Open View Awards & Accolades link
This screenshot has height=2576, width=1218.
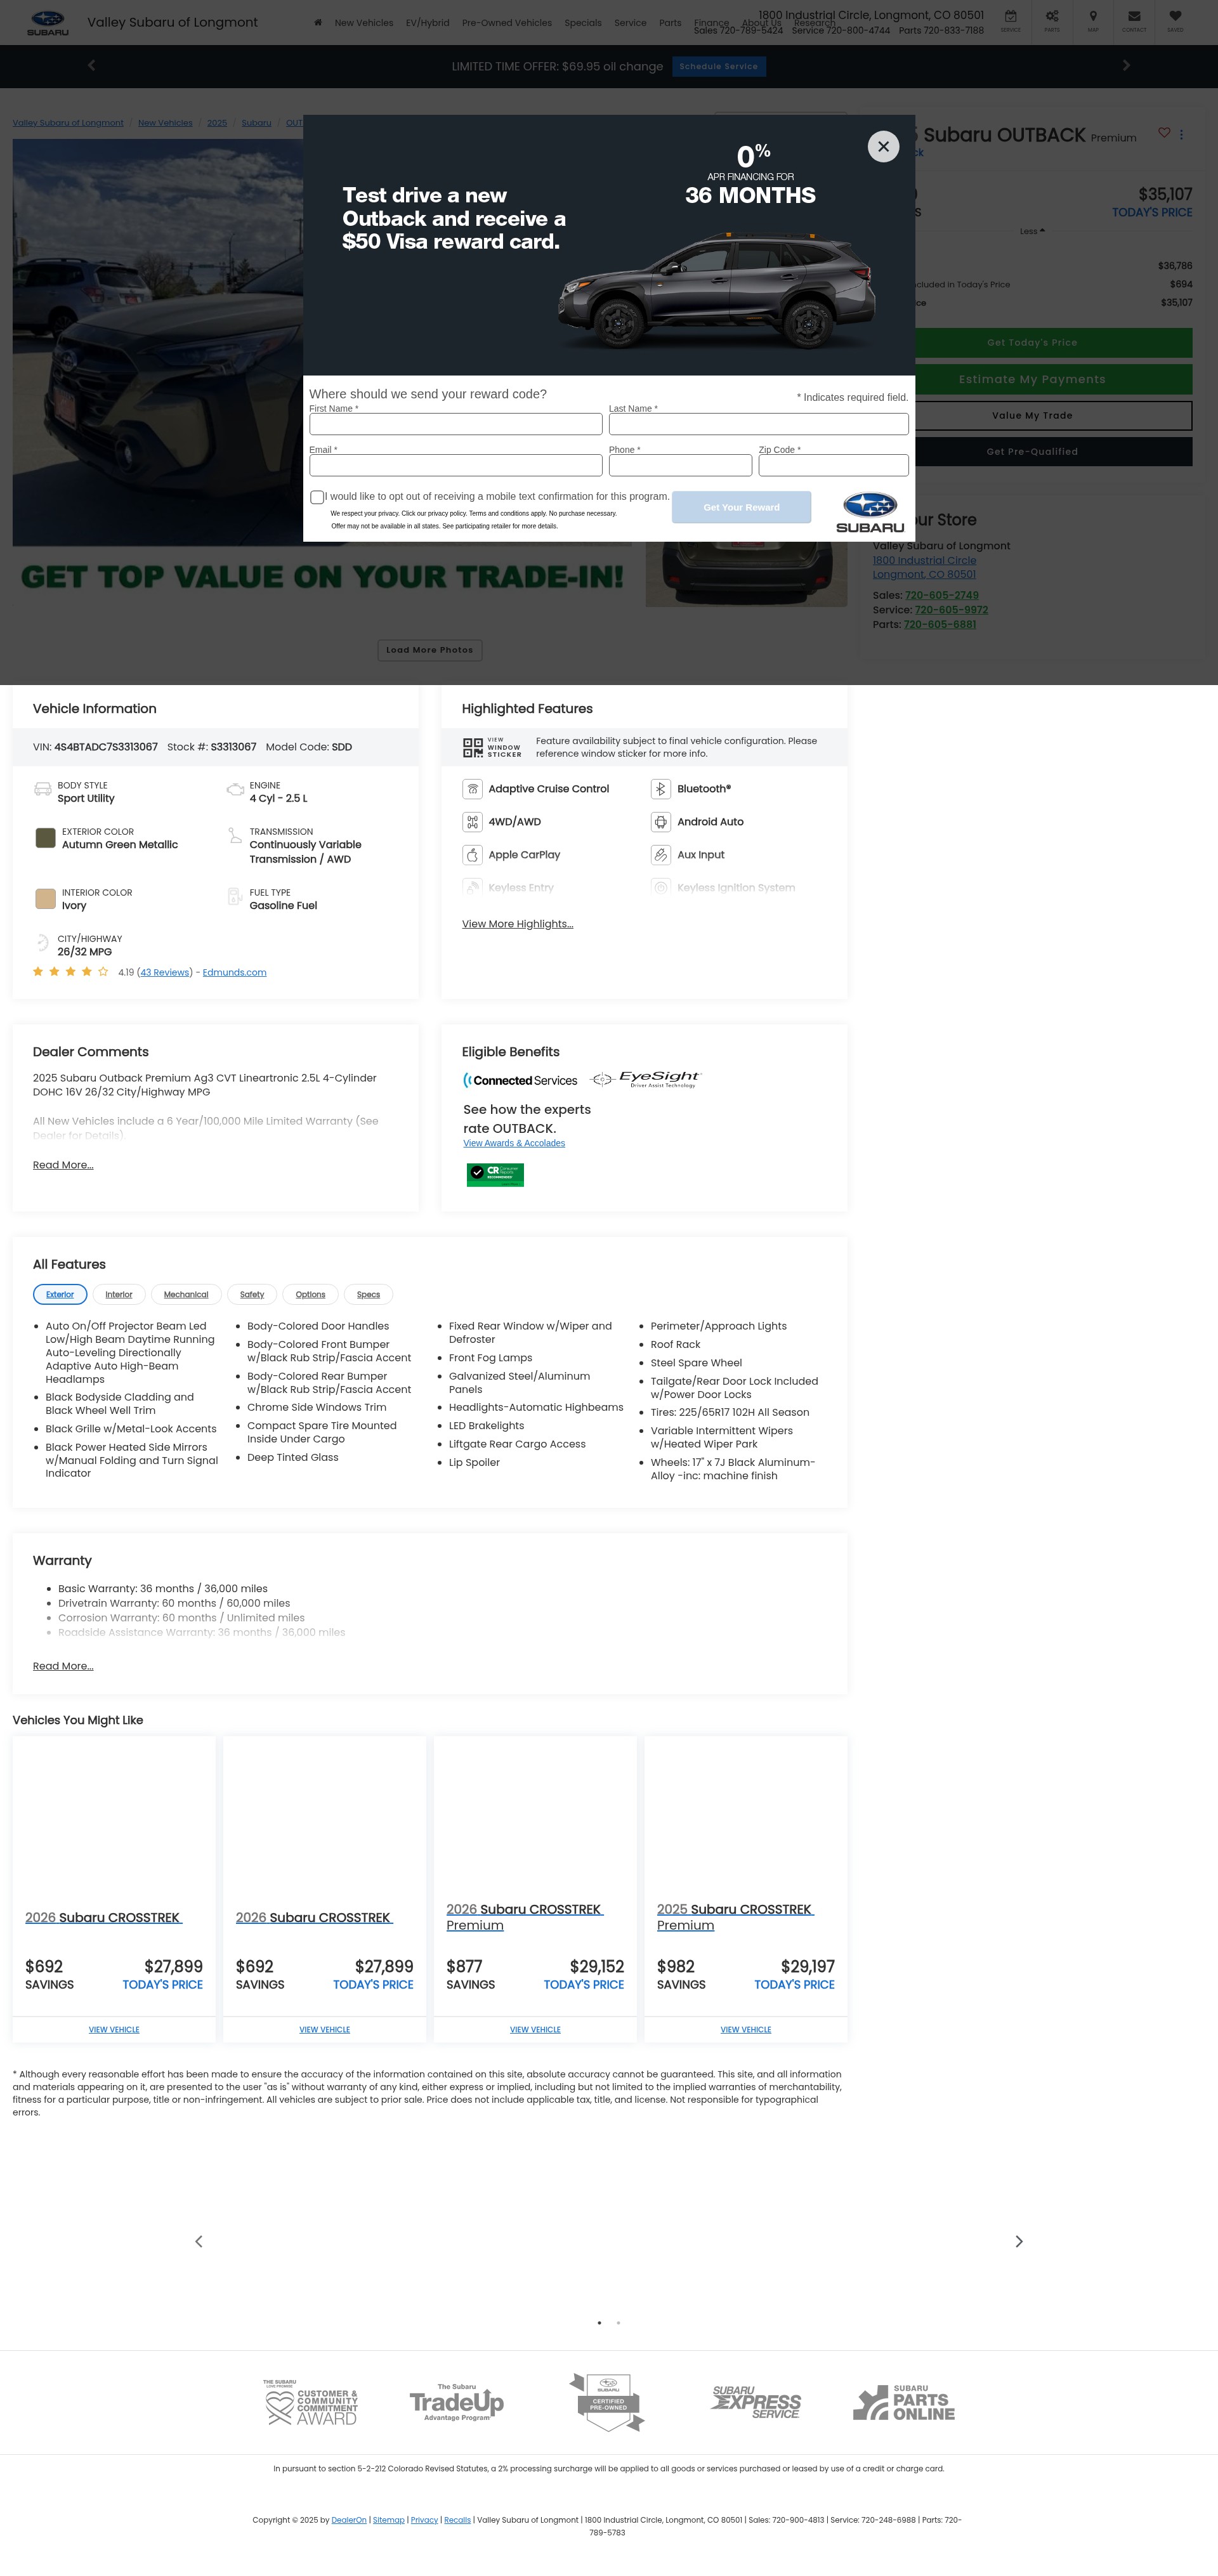pos(514,1143)
